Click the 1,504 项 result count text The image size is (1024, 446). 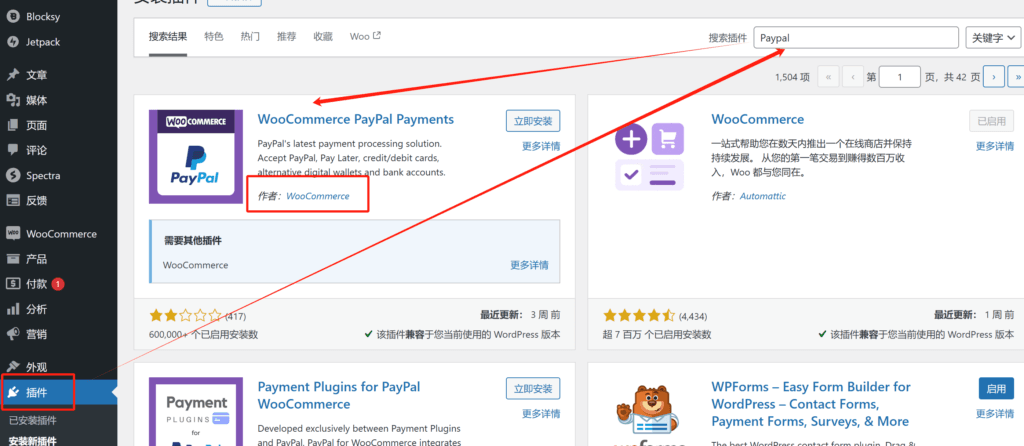coord(792,77)
